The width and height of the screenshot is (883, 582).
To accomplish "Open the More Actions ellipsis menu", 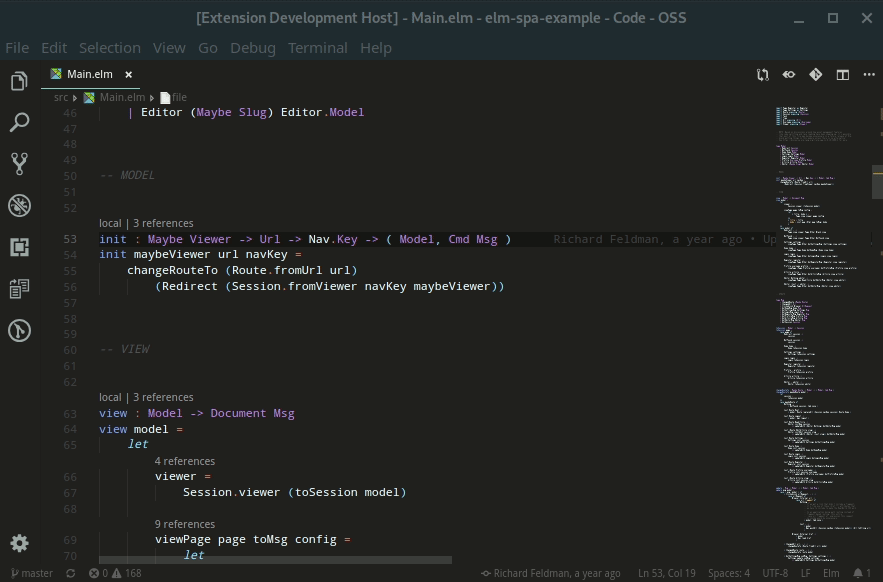I will (x=867, y=74).
